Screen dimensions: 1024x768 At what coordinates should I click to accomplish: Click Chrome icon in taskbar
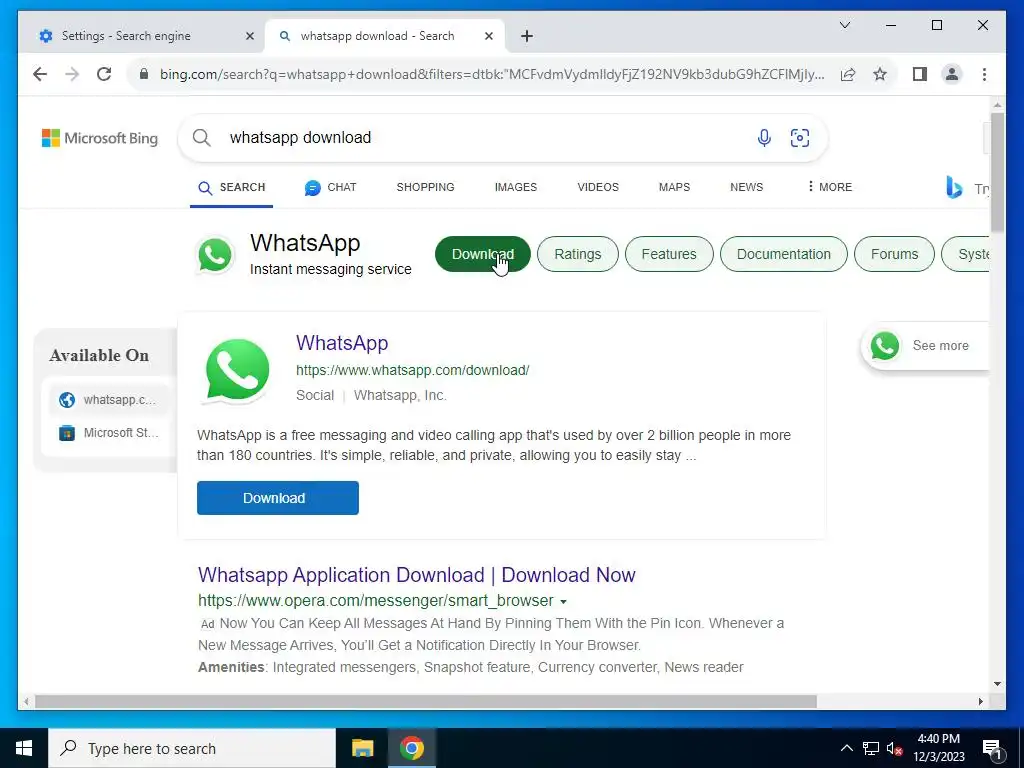point(411,748)
